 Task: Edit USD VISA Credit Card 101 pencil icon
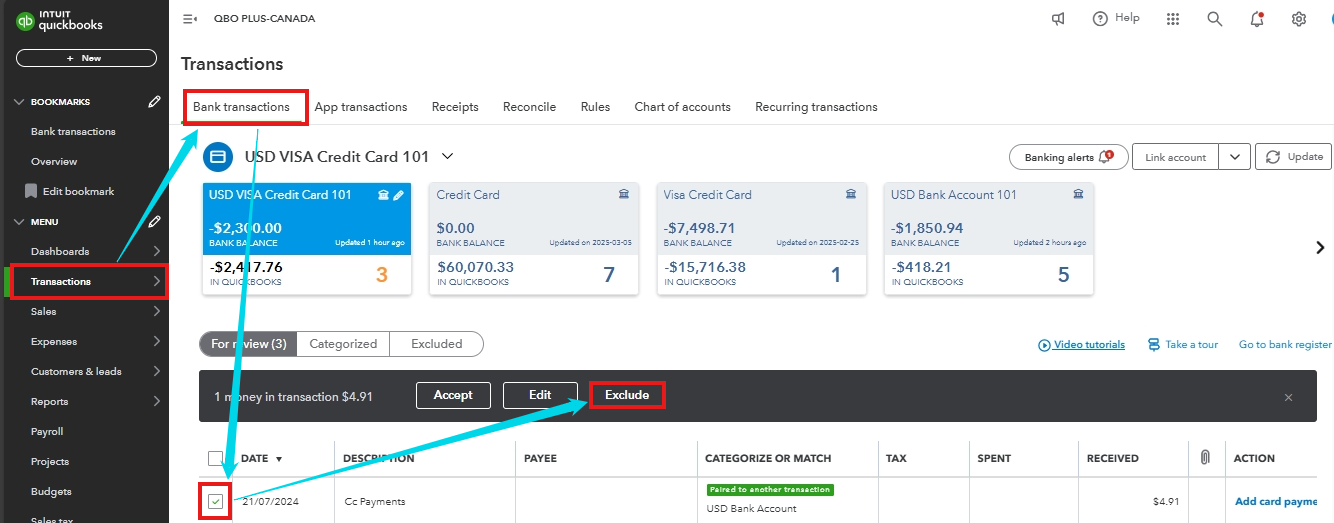click(x=398, y=195)
